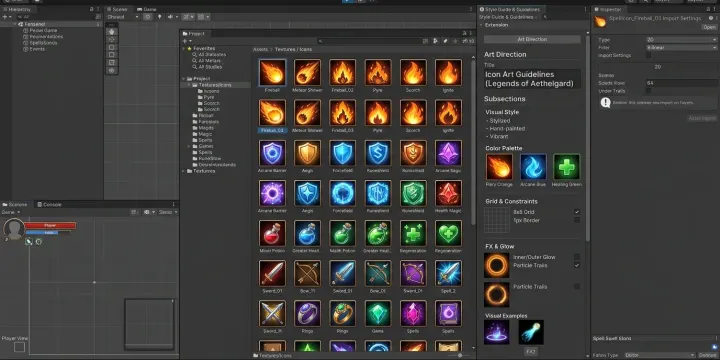Toggle the 2D mode button in Scene toolbar
Image resolution: width=720 pixels, height=360 pixels.
tap(147, 17)
